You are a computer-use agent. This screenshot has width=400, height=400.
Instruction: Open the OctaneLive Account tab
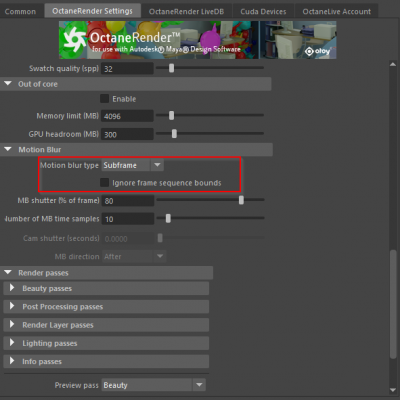tap(337, 11)
